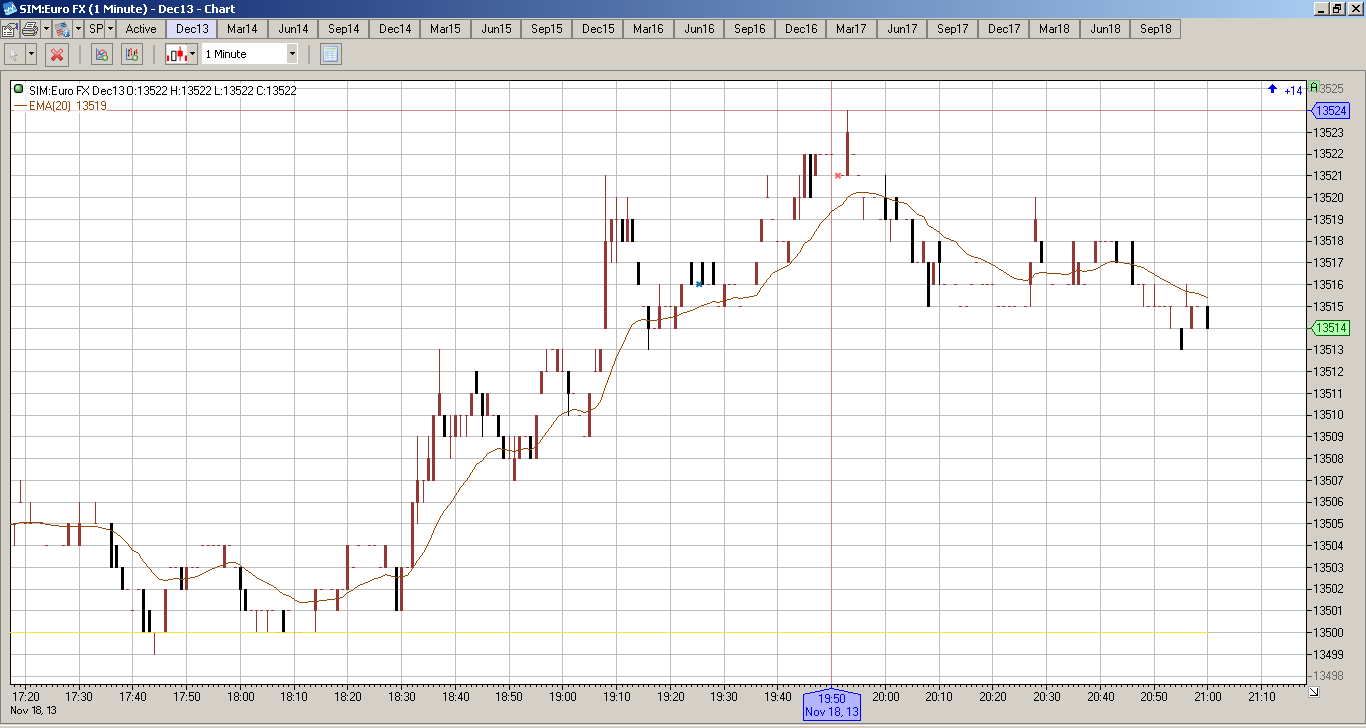Image resolution: width=1366 pixels, height=728 pixels.
Task: Switch to the Sep14 contract tab
Action: tap(344, 29)
